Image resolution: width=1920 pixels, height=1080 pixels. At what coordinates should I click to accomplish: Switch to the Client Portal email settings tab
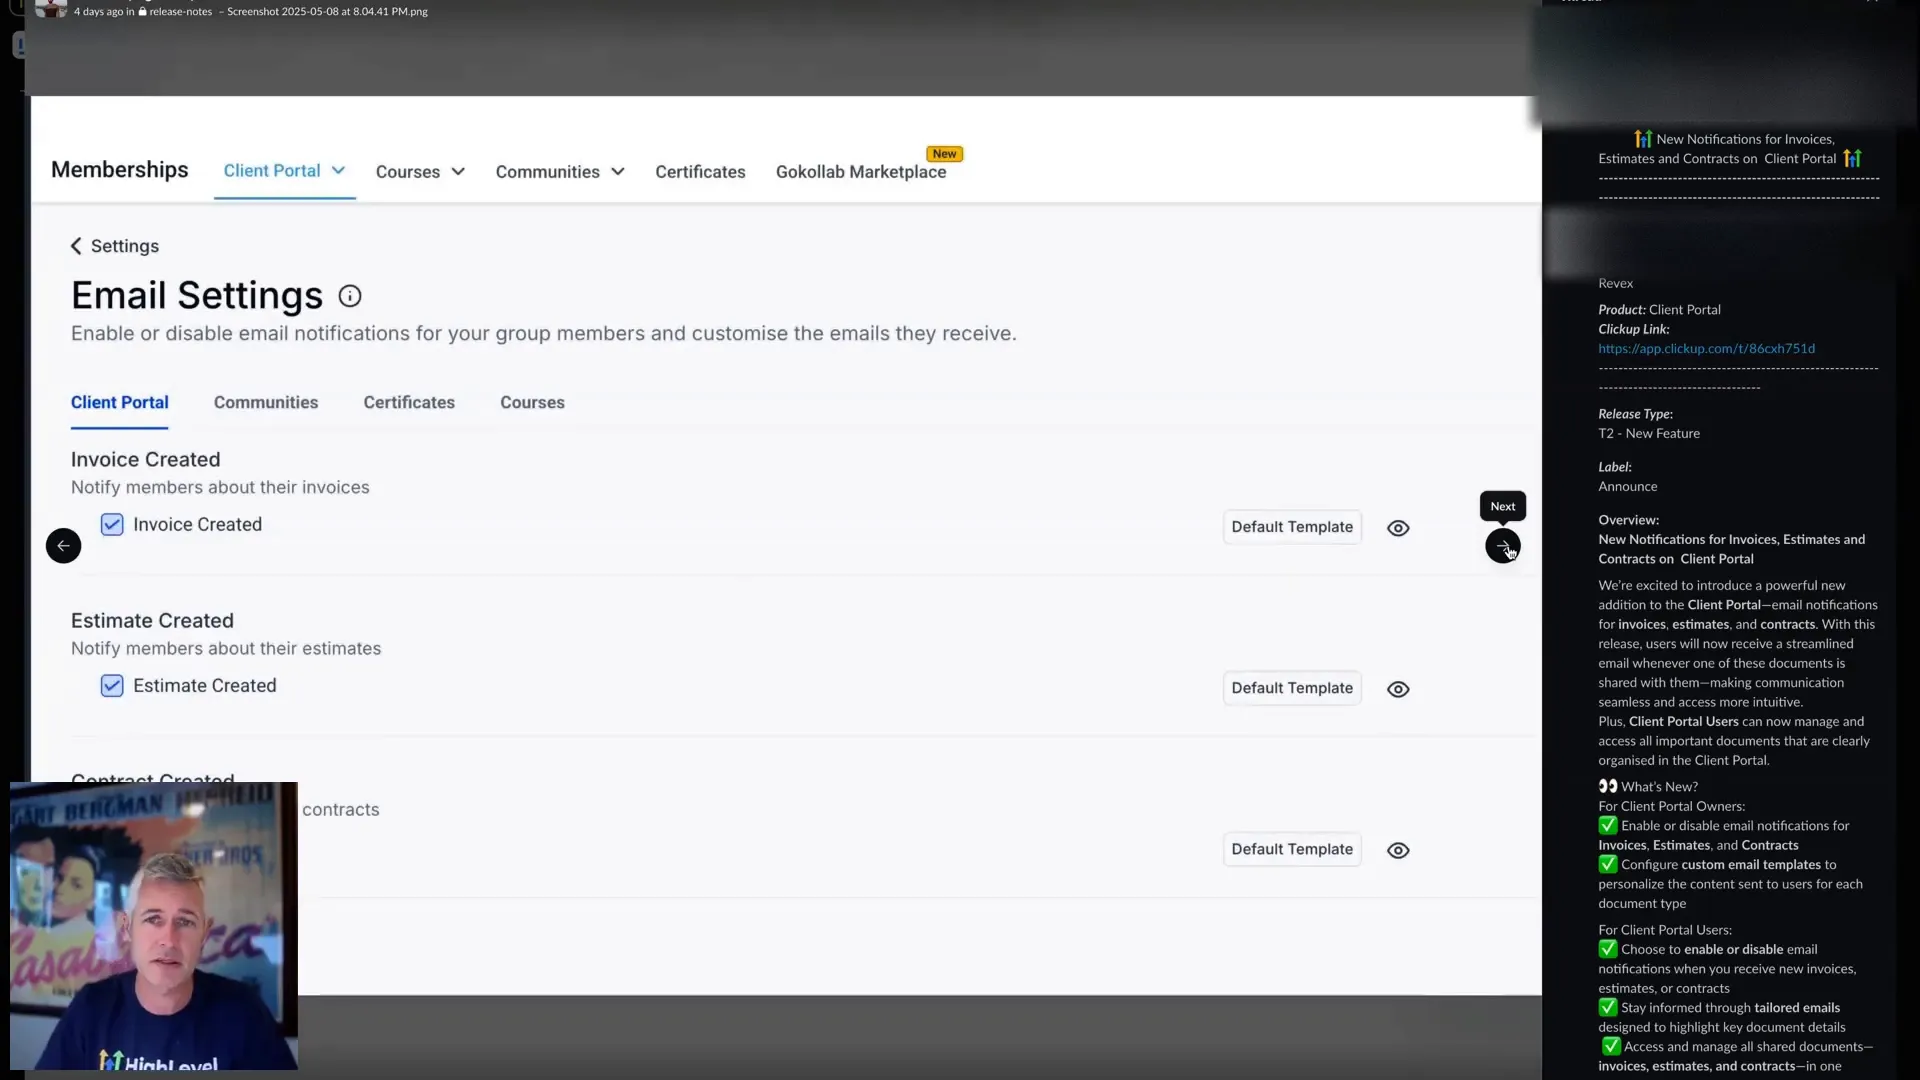[x=119, y=403]
